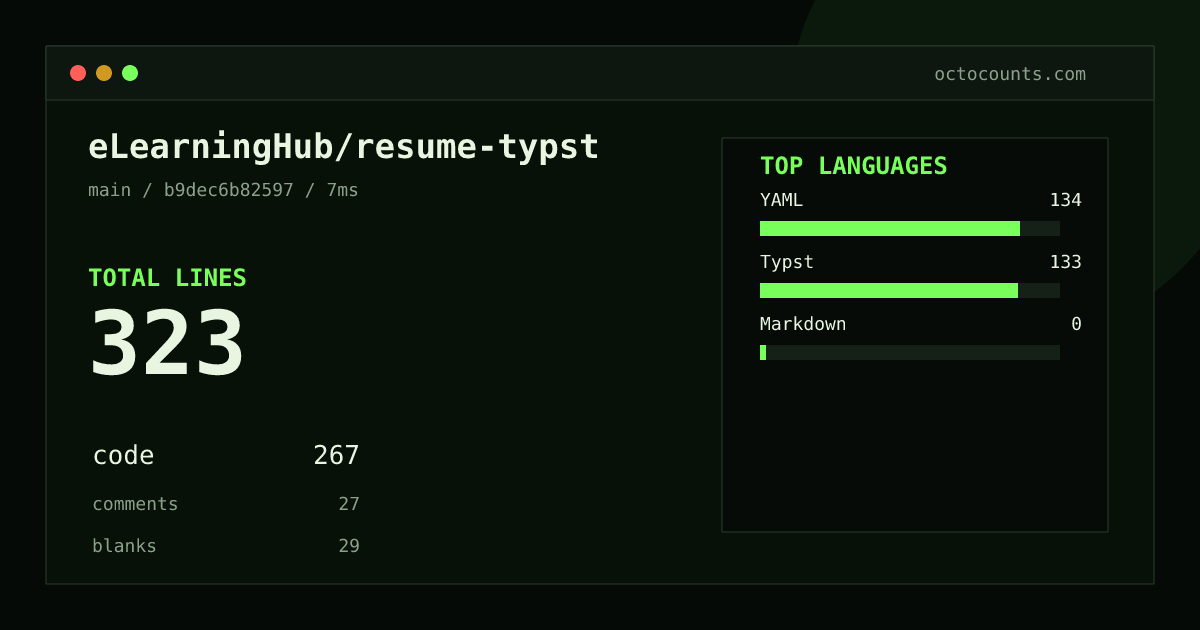1200x630 pixels.
Task: Select the total lines value 323
Action: 167,343
